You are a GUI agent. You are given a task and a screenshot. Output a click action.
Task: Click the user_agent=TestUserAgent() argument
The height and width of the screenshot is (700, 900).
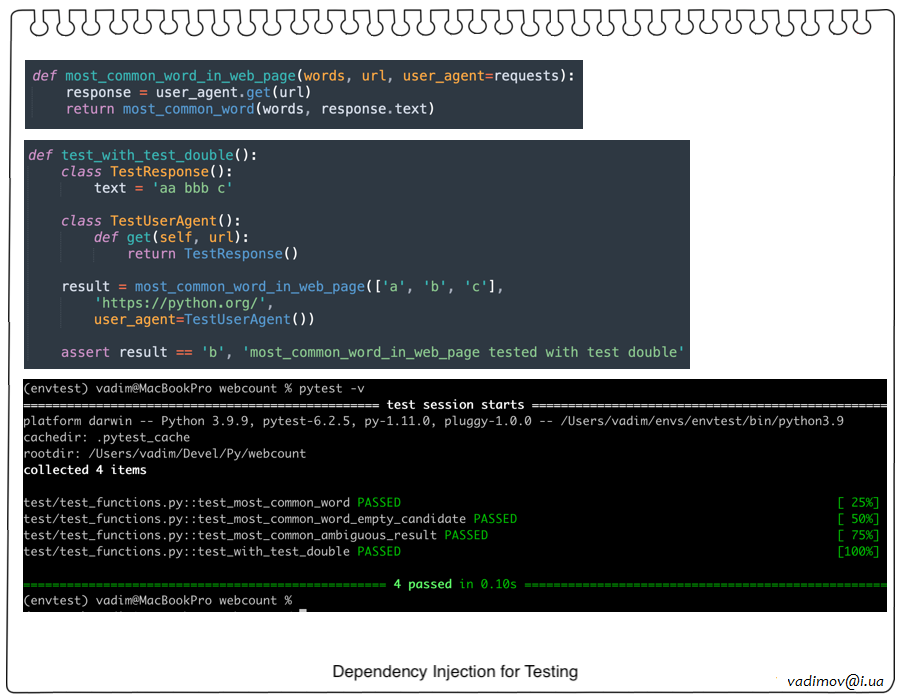204,319
